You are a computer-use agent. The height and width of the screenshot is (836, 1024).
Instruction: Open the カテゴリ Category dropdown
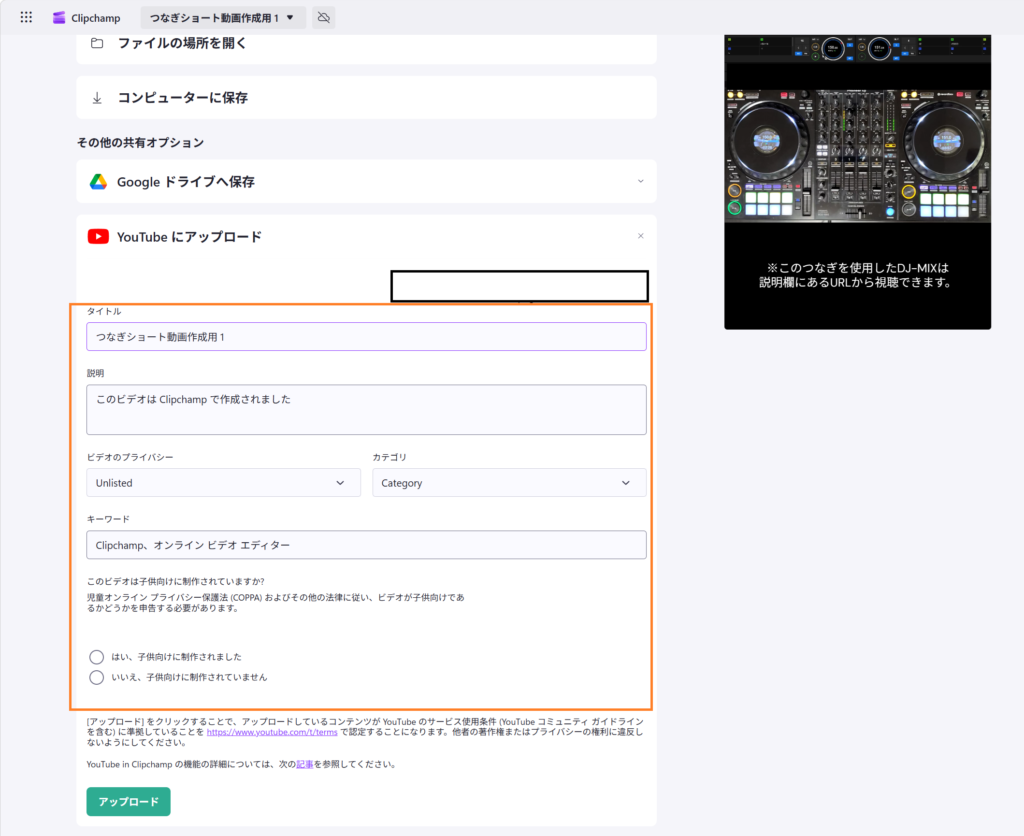point(509,483)
